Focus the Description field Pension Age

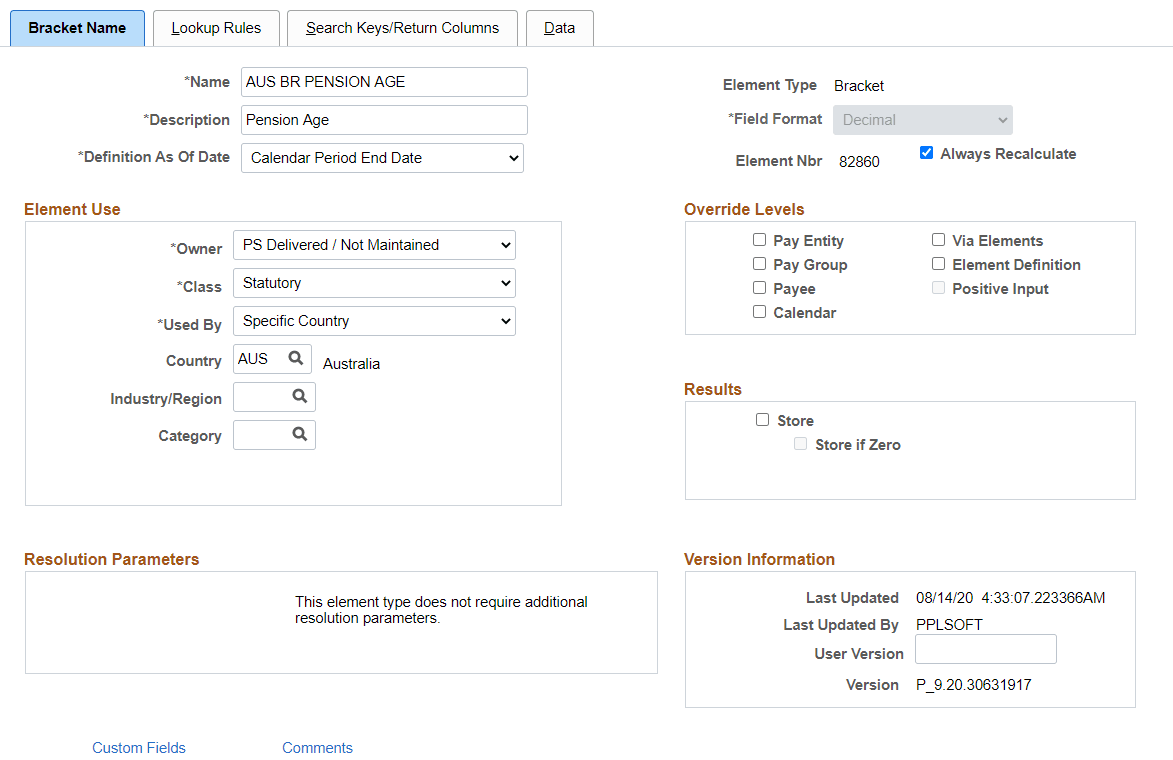tap(384, 120)
